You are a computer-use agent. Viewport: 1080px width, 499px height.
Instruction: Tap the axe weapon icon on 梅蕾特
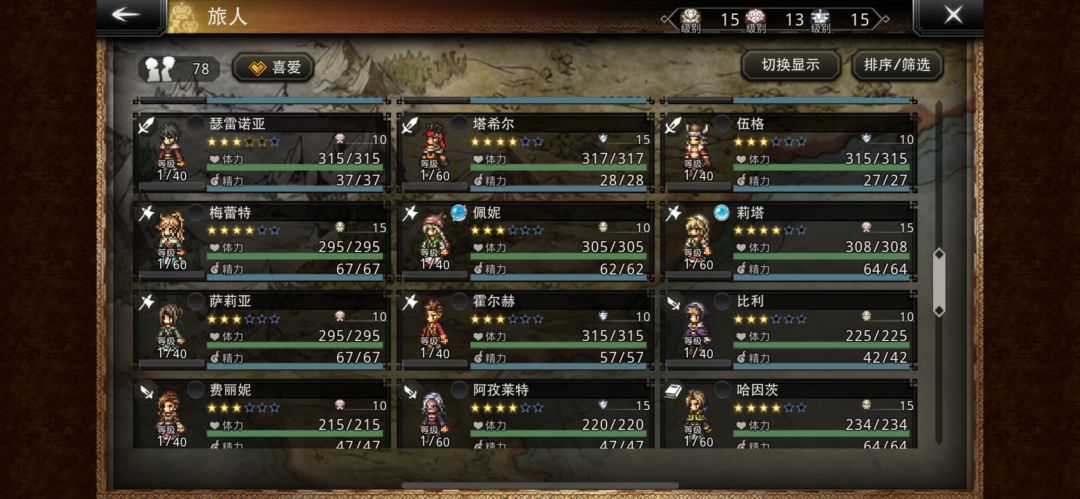tap(147, 214)
